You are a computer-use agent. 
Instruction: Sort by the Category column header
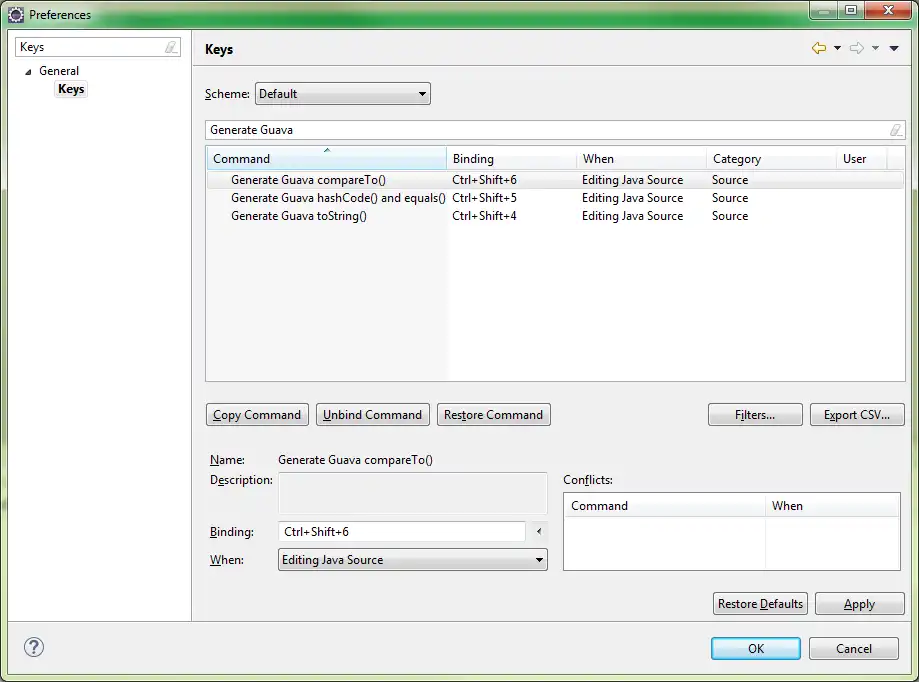[771, 159]
